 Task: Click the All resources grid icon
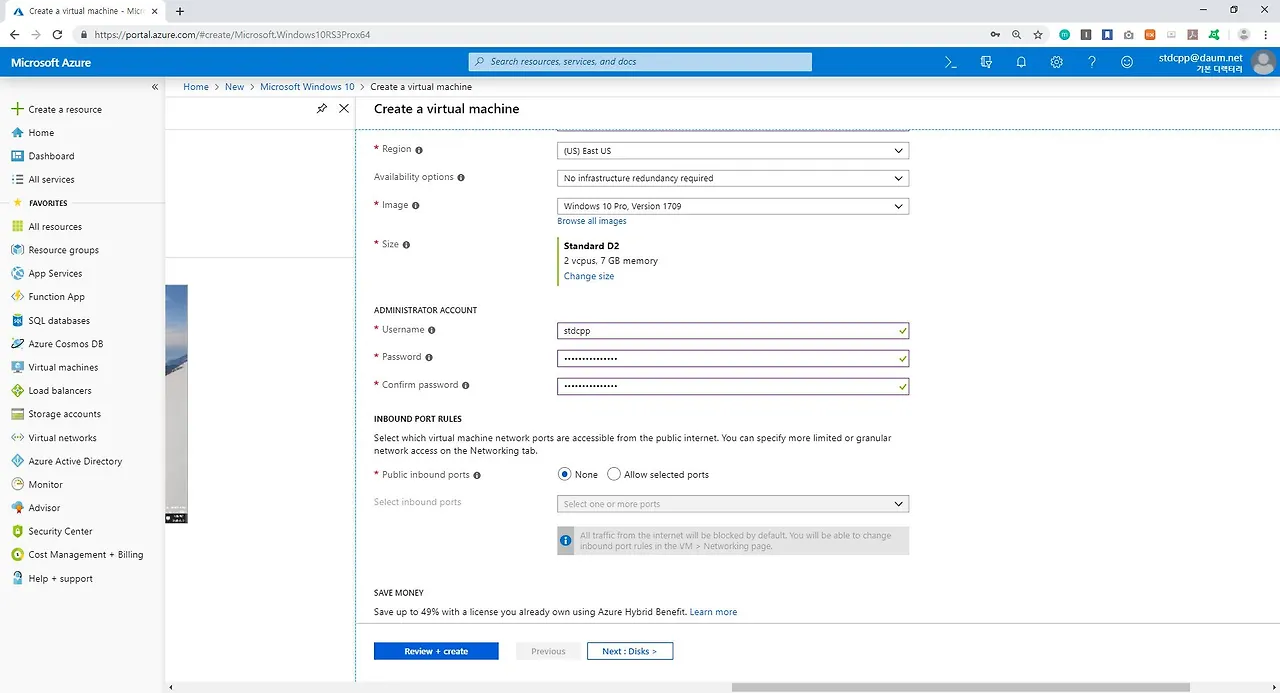coord(17,226)
